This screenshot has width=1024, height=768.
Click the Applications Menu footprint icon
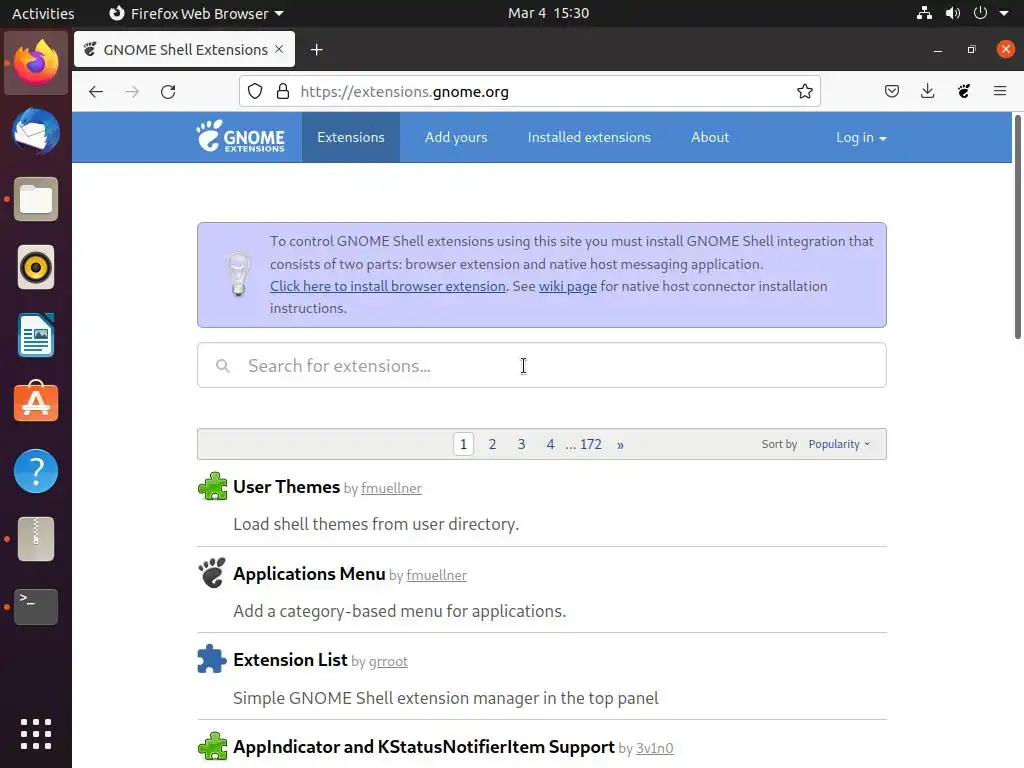[212, 573]
